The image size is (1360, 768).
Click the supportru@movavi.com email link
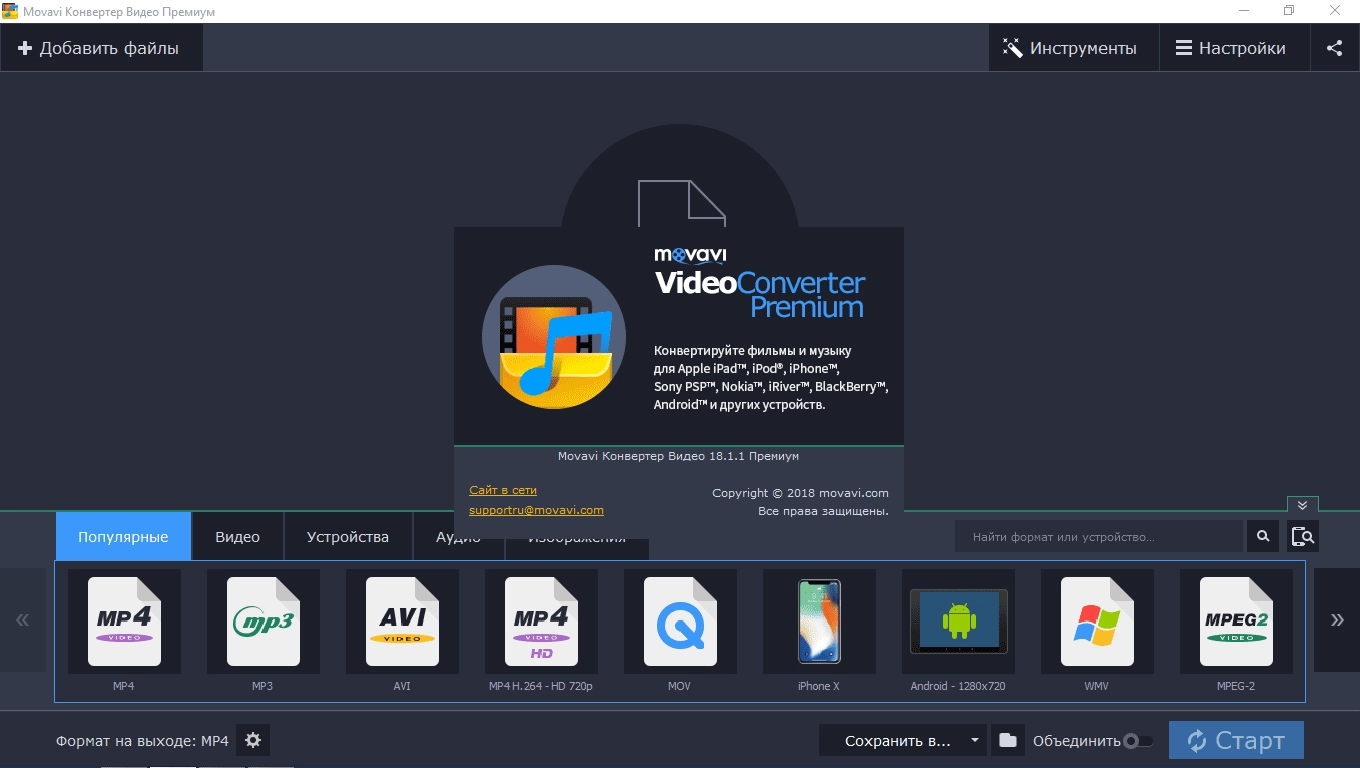click(x=536, y=510)
